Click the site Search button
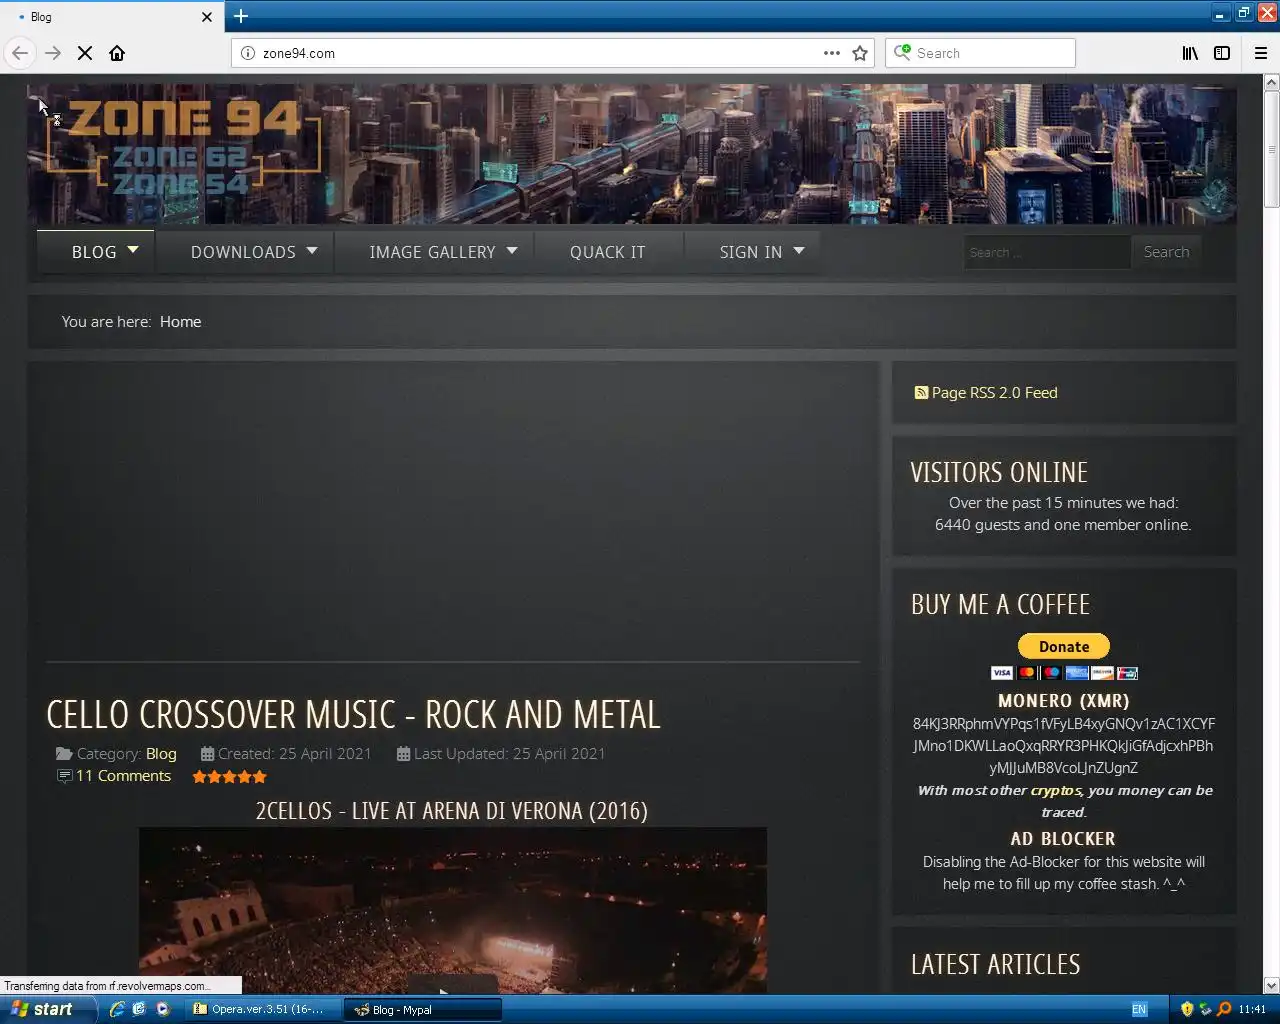This screenshot has width=1280, height=1024. [1166, 252]
